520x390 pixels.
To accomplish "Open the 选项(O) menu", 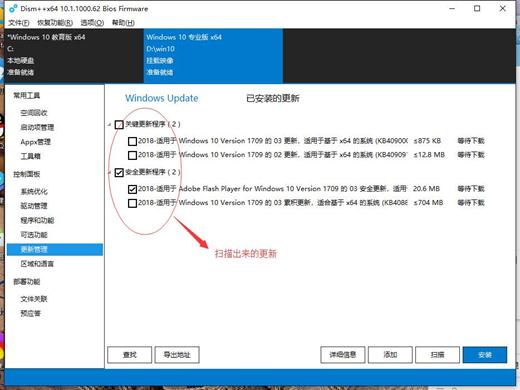I will (x=92, y=23).
